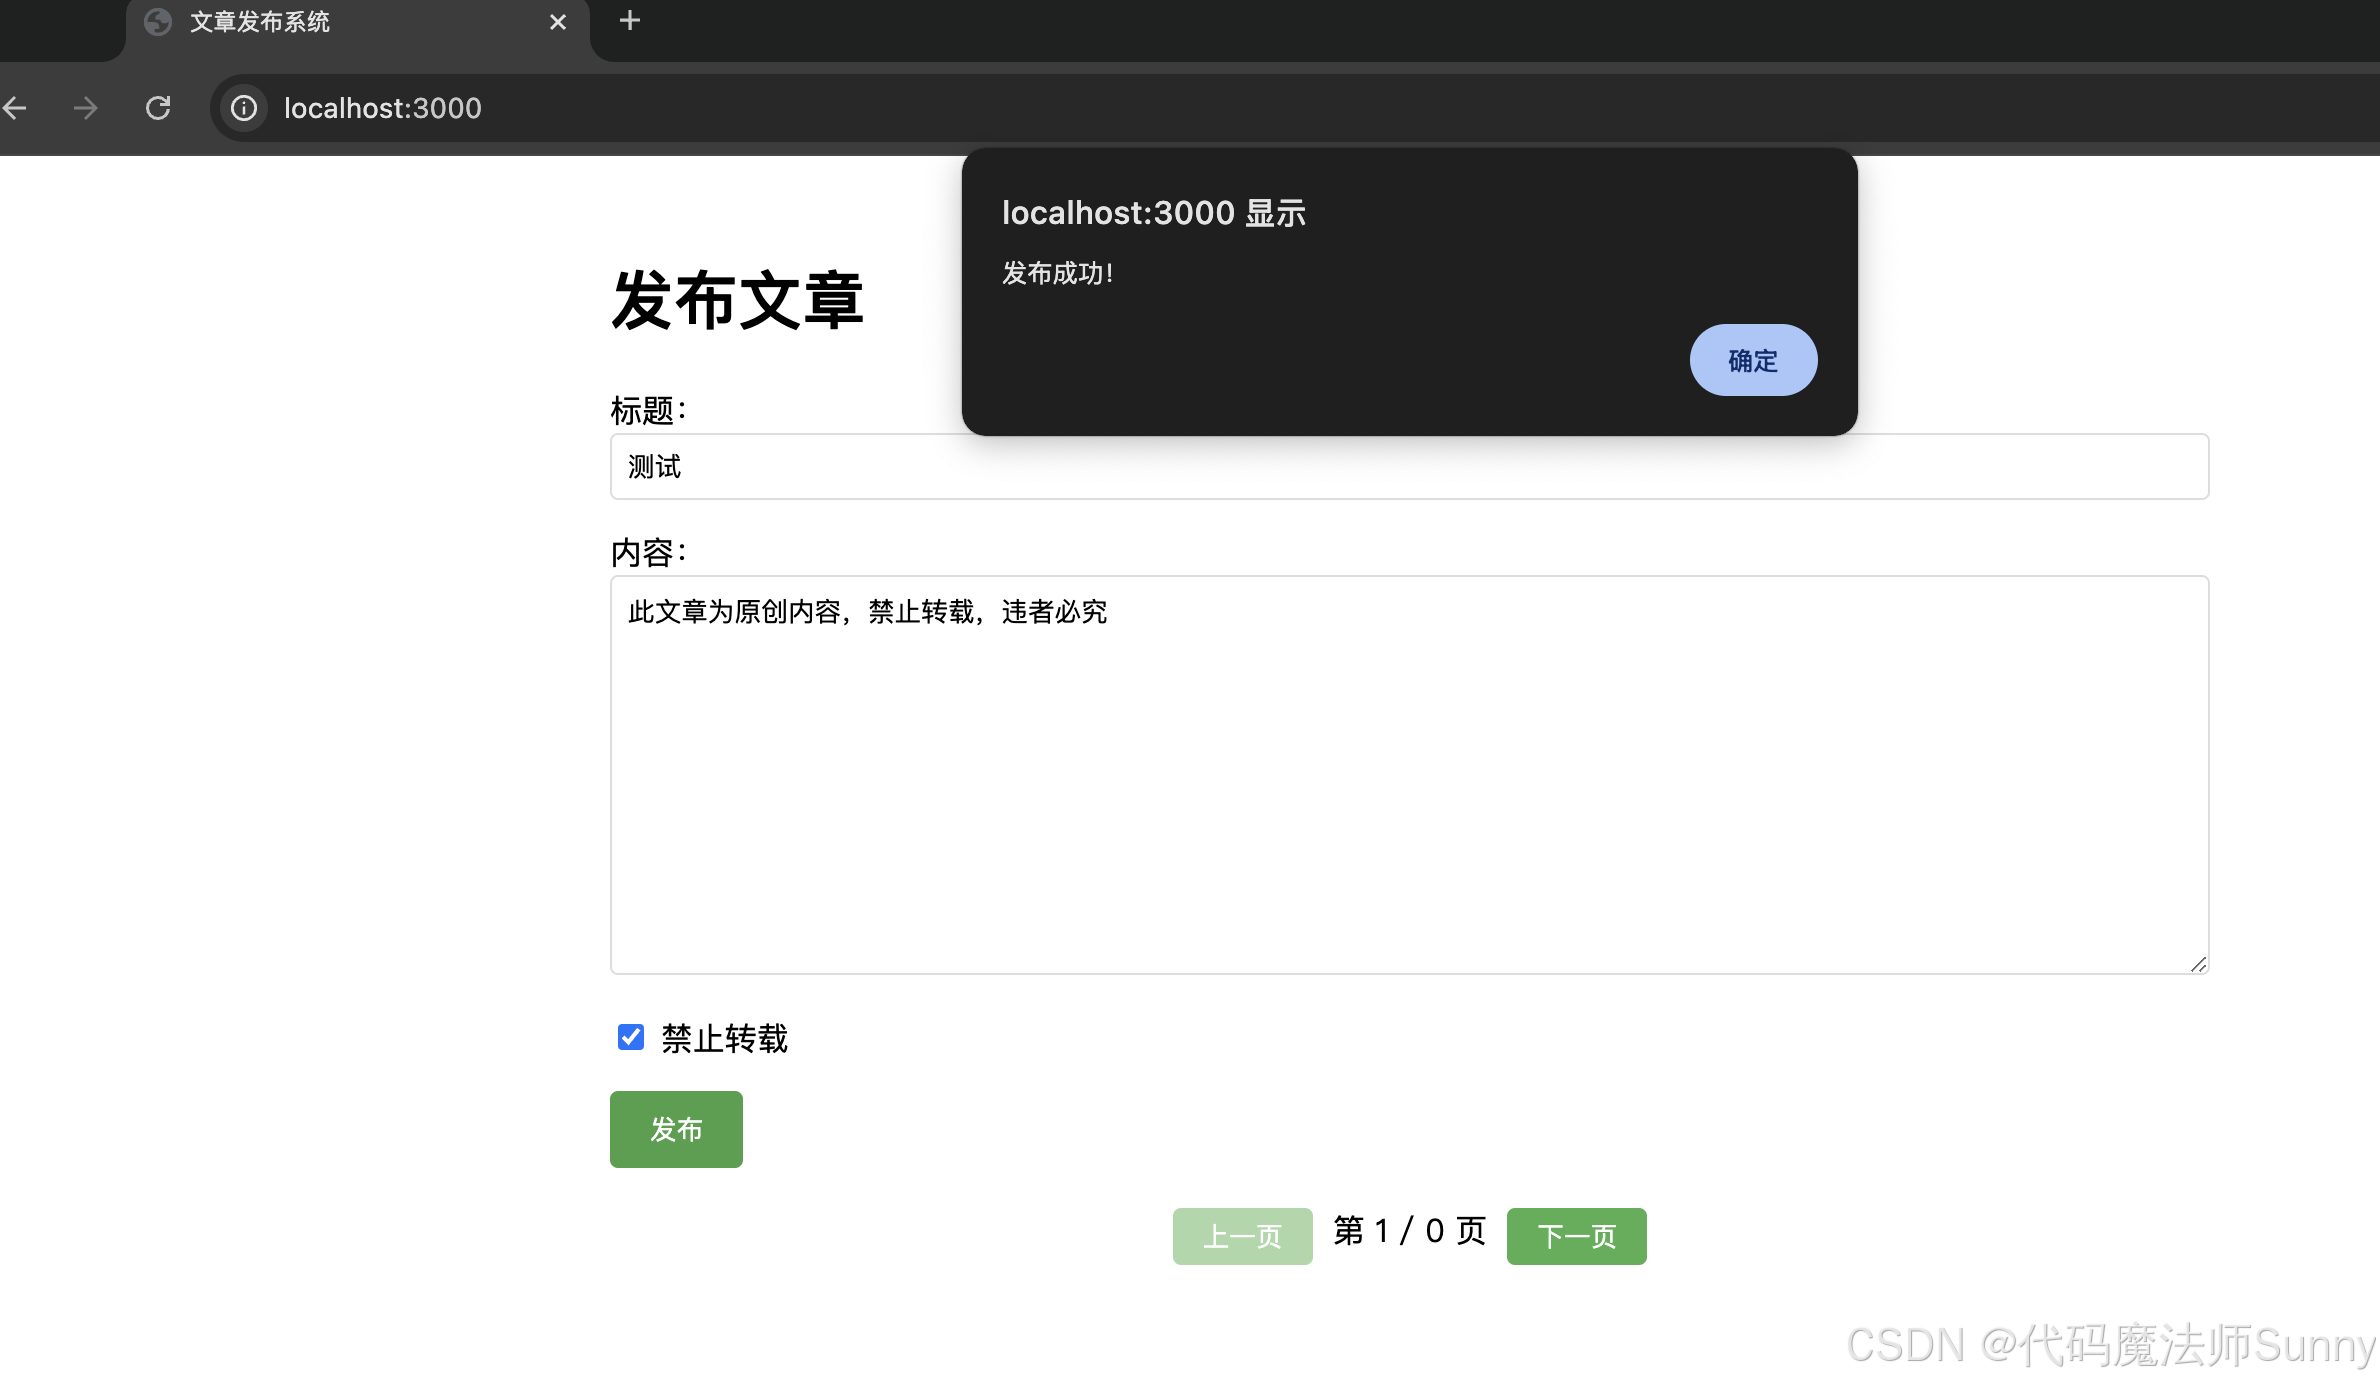This screenshot has width=2380, height=1384.
Task: Click the page number indicator 第 1 / 0 页
Action: pyautogui.click(x=1409, y=1231)
